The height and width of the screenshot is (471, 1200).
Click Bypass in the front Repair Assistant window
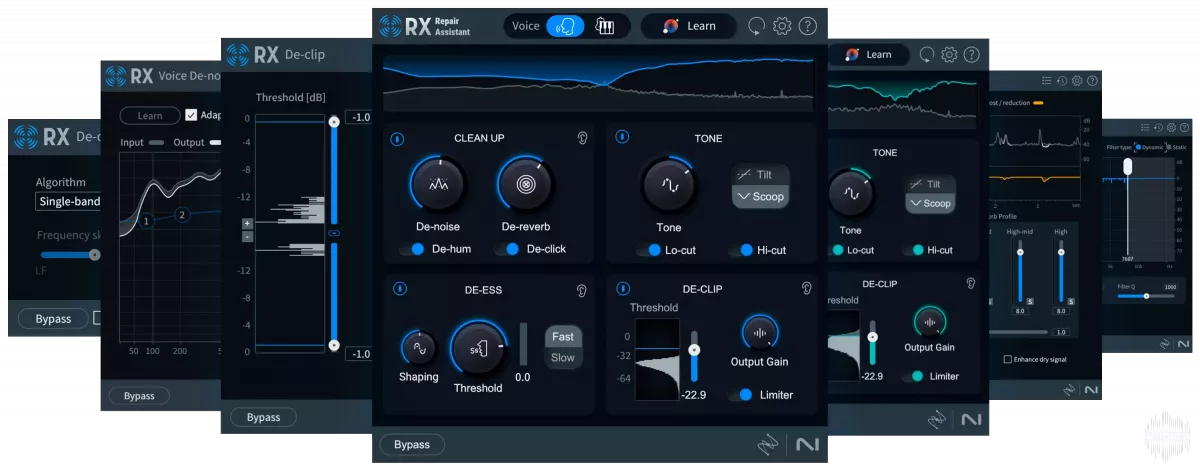[x=411, y=444]
